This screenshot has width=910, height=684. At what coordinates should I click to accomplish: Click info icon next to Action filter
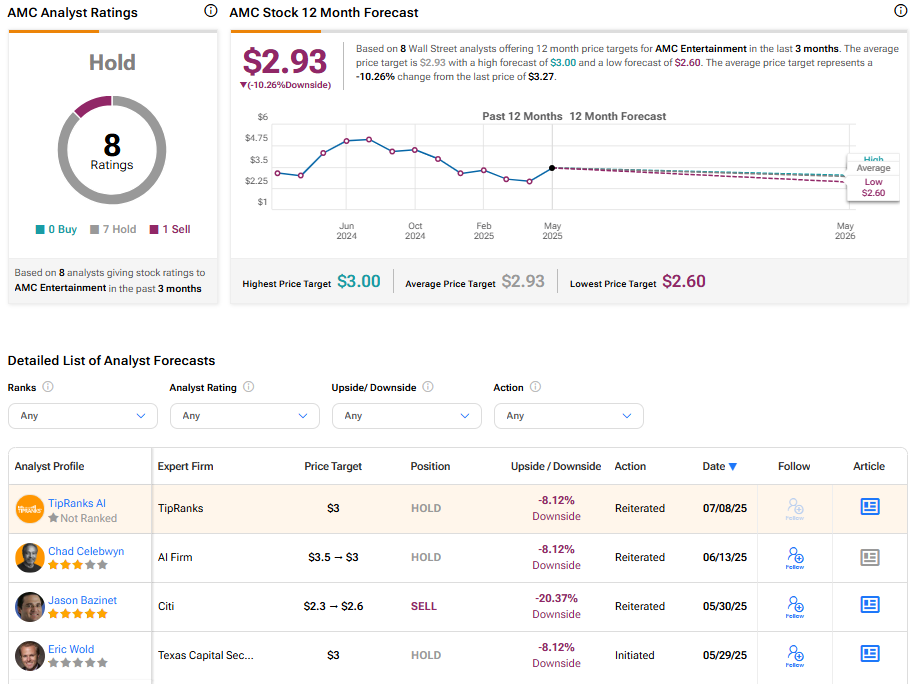[x=536, y=386]
